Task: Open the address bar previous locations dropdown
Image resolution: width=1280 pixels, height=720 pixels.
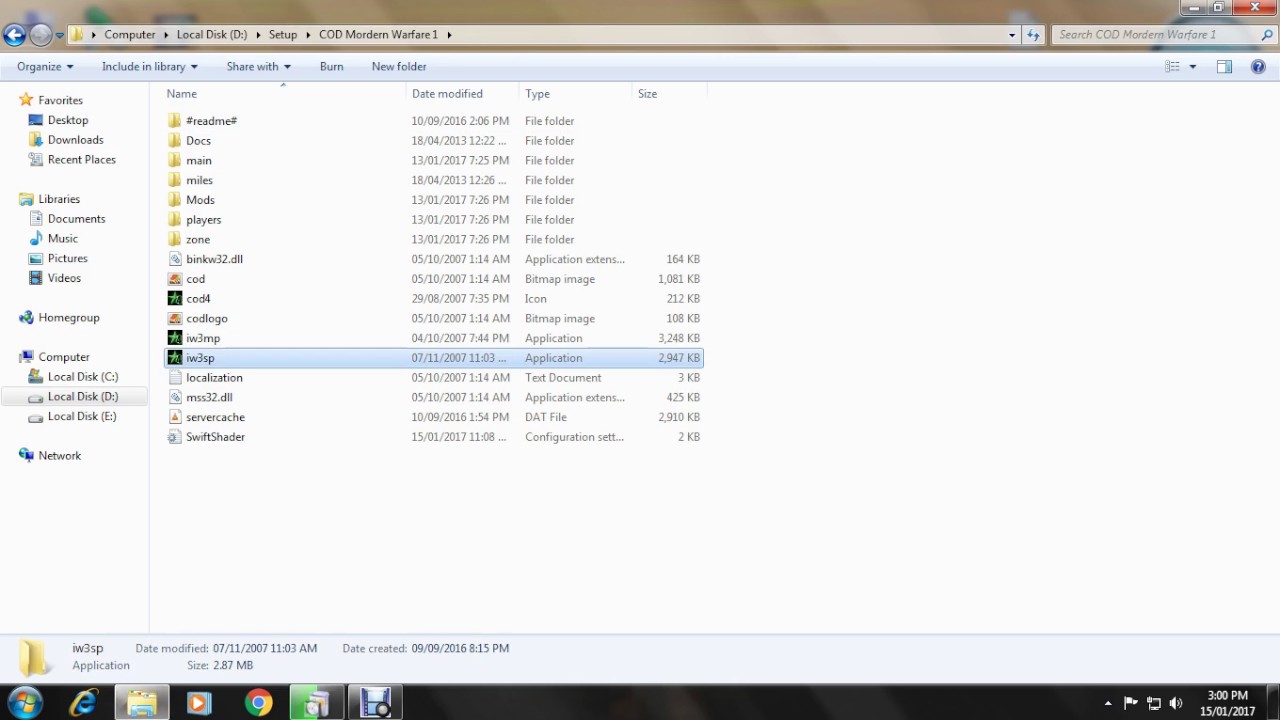Action: 1012,34
